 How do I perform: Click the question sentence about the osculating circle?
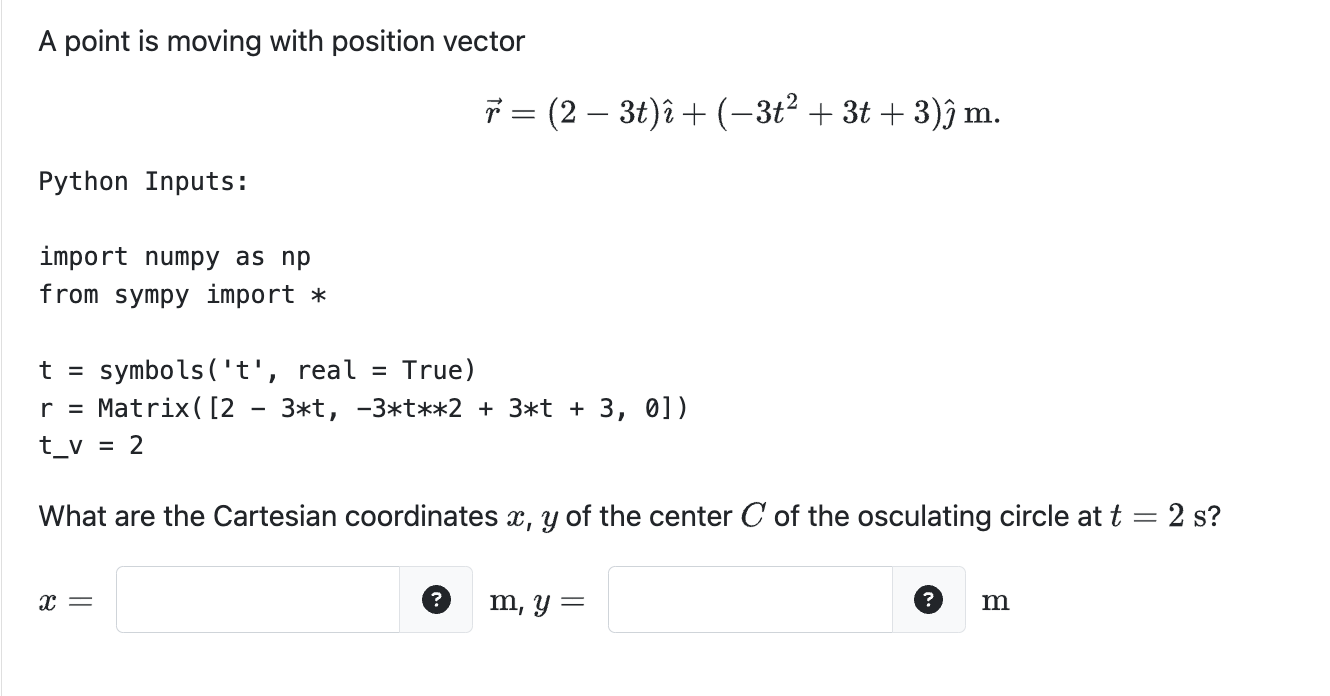pos(628,516)
